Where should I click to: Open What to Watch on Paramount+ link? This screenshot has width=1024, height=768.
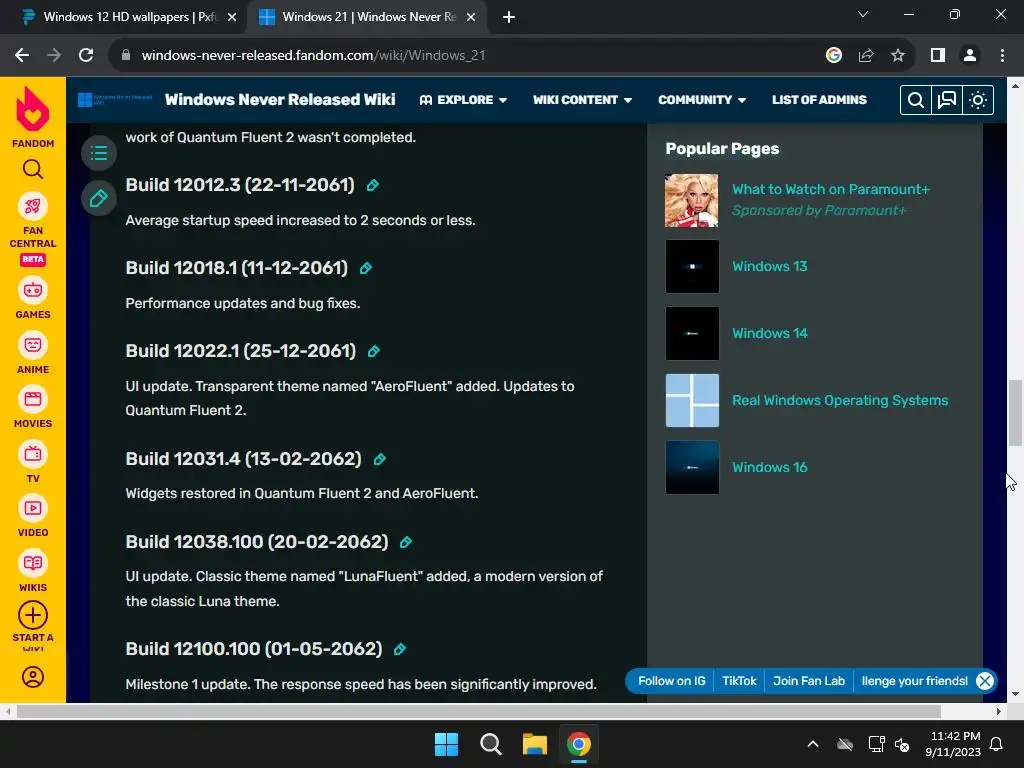(831, 189)
